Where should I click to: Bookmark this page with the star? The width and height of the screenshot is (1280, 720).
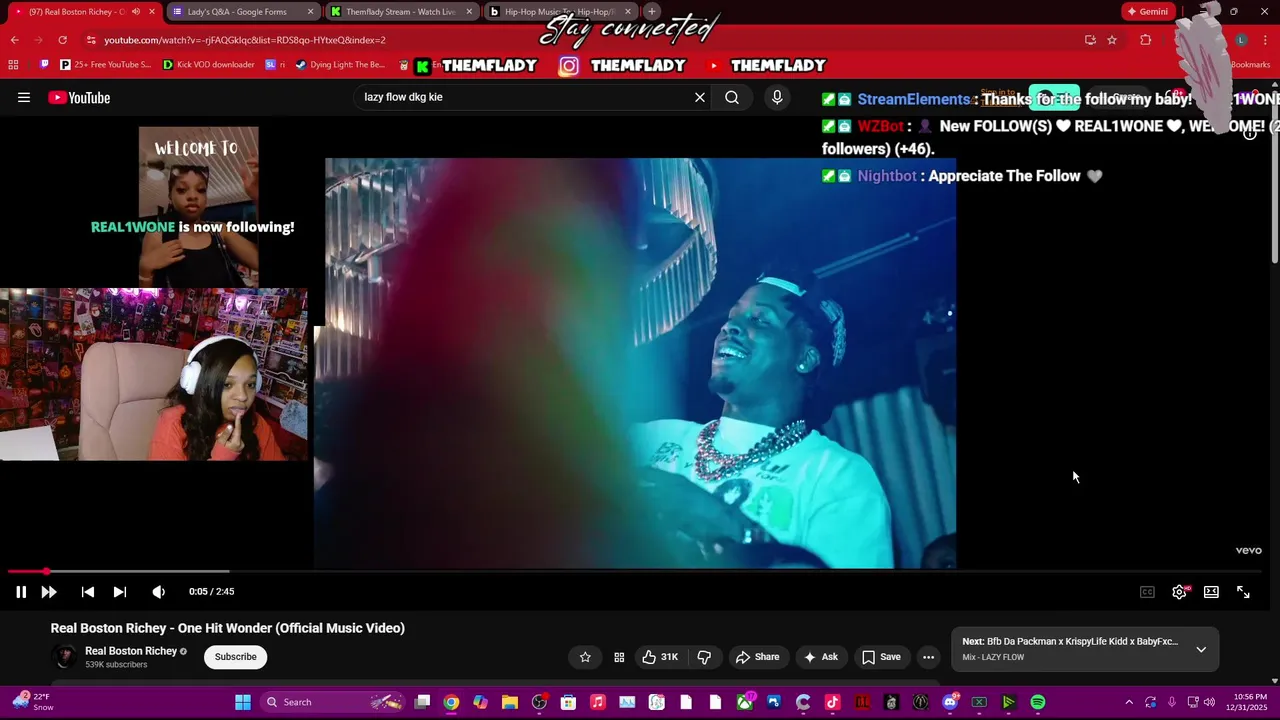(1112, 40)
